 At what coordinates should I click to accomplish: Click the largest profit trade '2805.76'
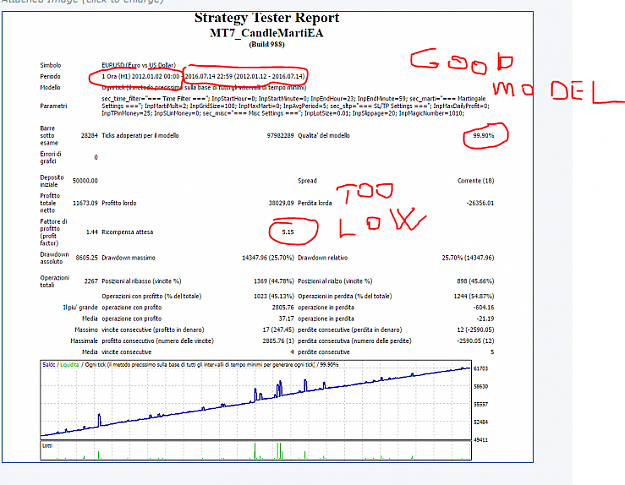tap(283, 307)
